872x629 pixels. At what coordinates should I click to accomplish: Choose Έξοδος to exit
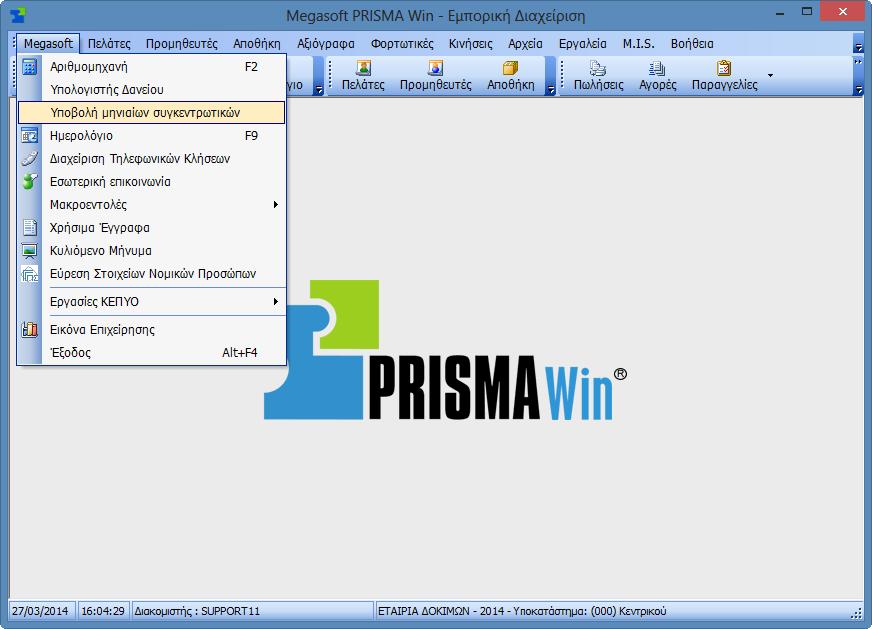point(152,353)
